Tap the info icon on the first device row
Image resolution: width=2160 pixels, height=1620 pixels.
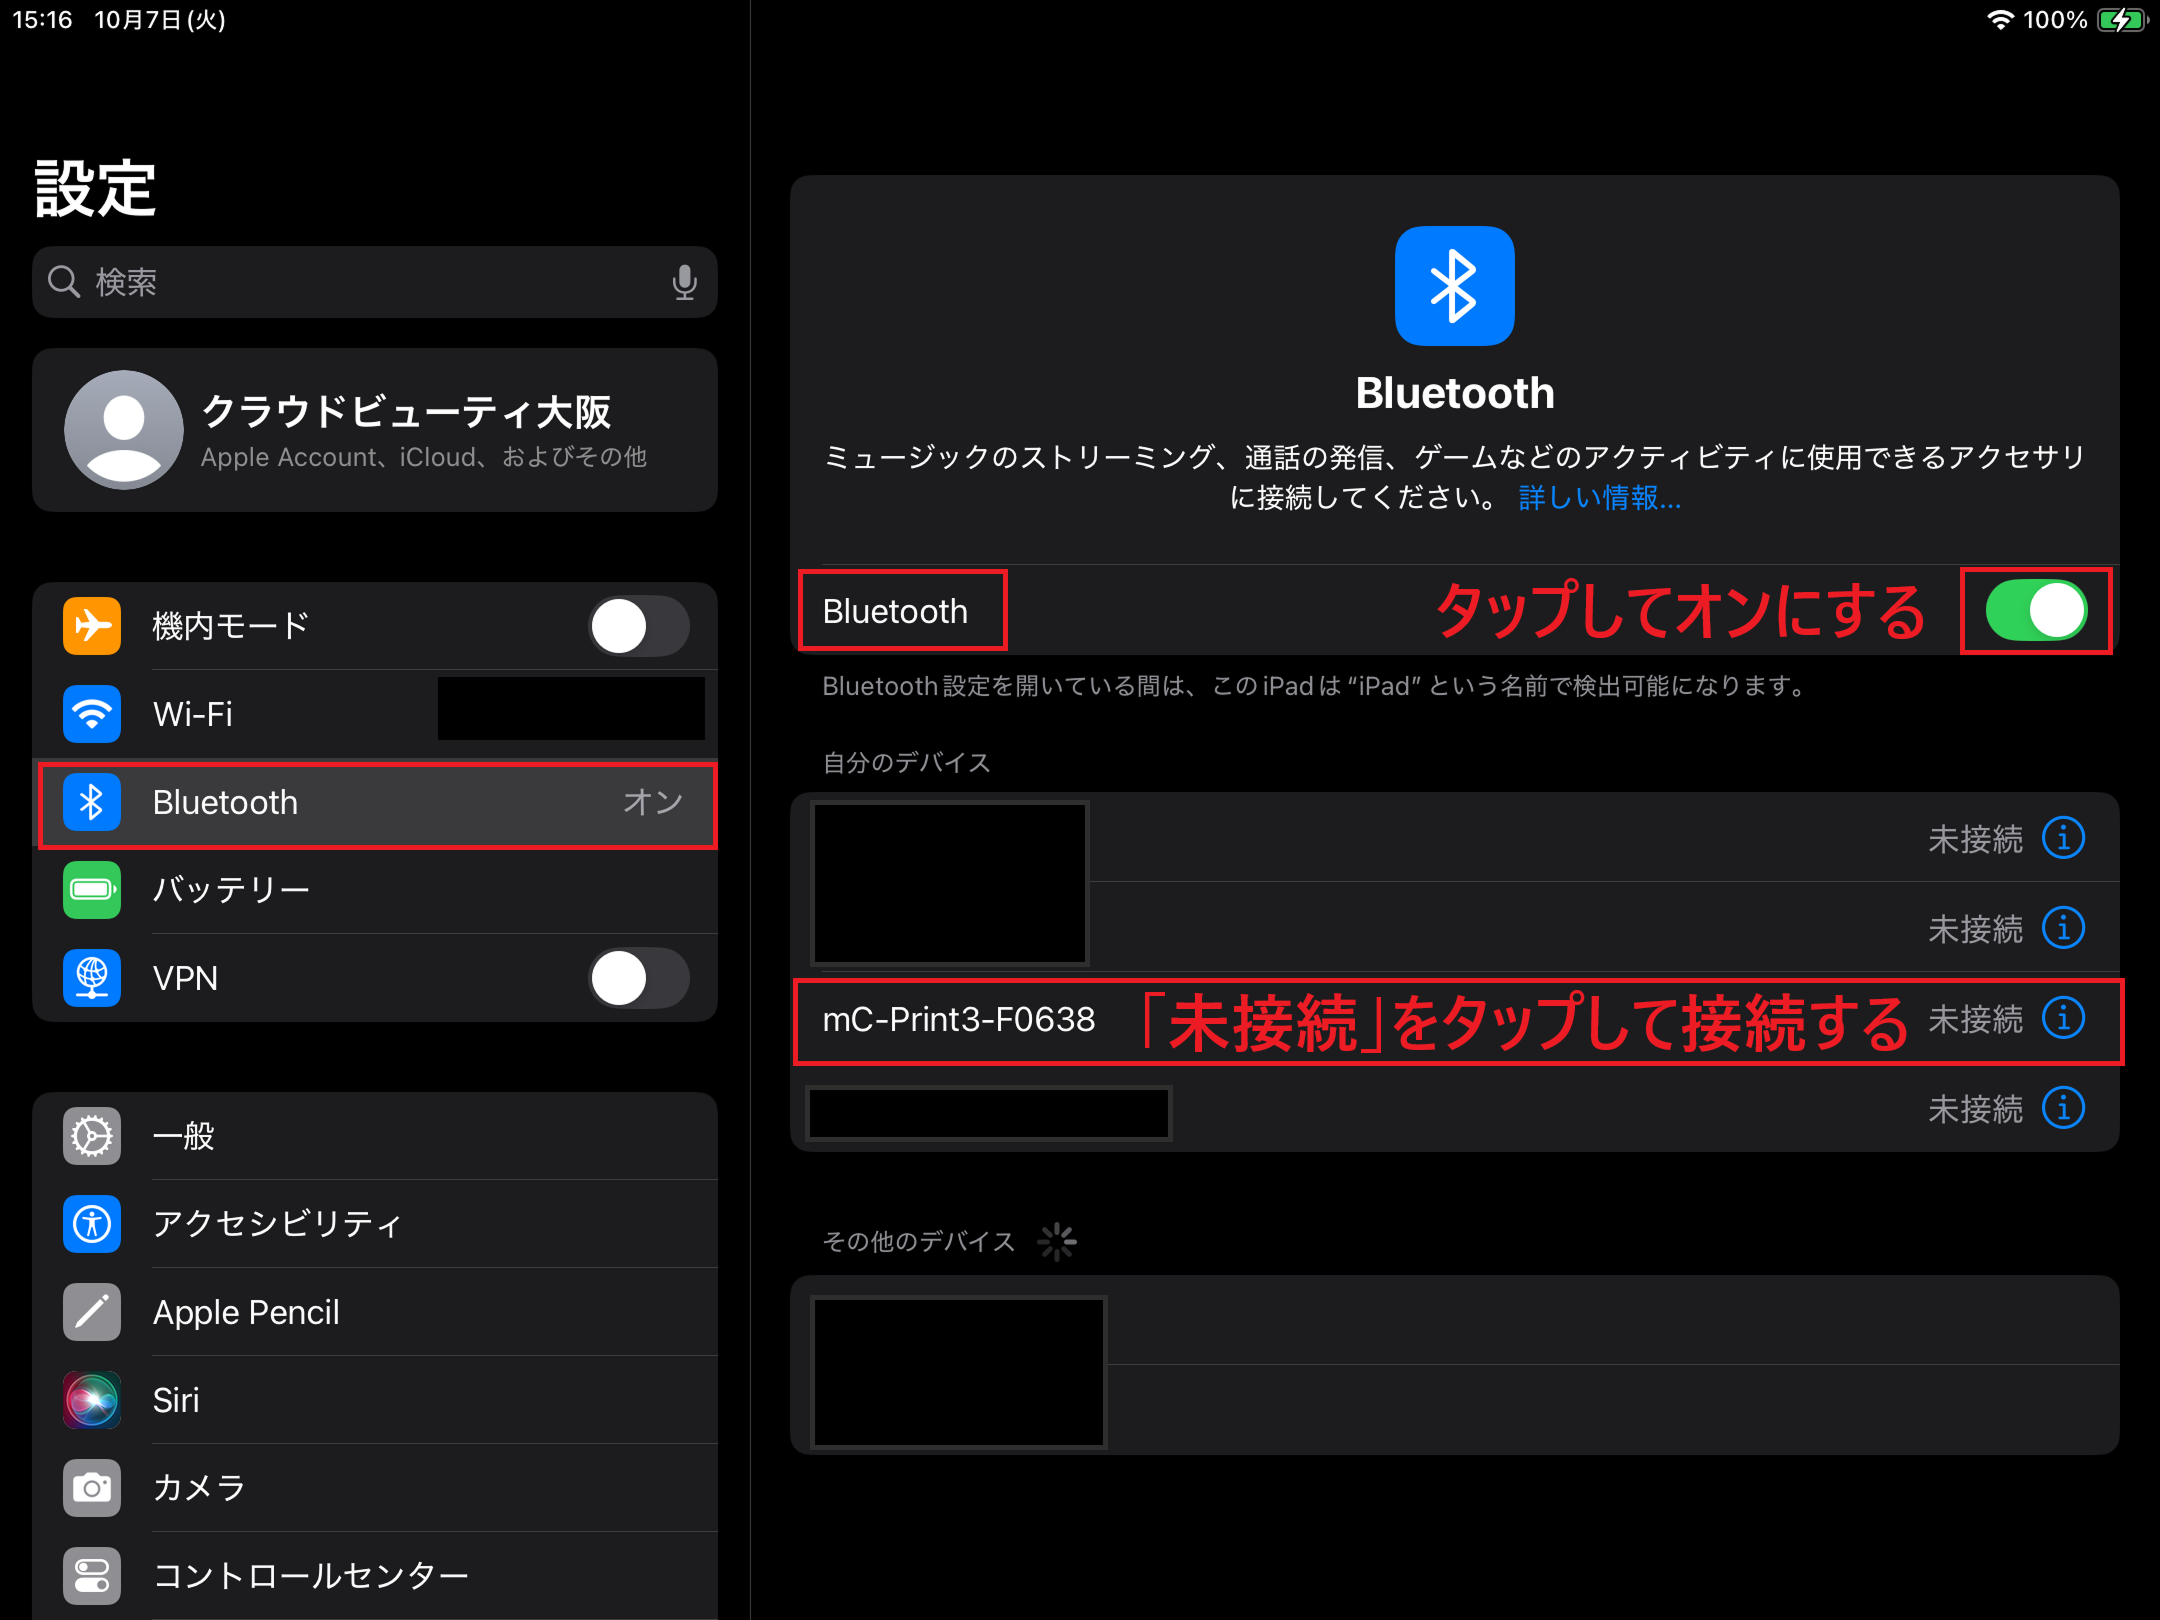click(x=2062, y=838)
